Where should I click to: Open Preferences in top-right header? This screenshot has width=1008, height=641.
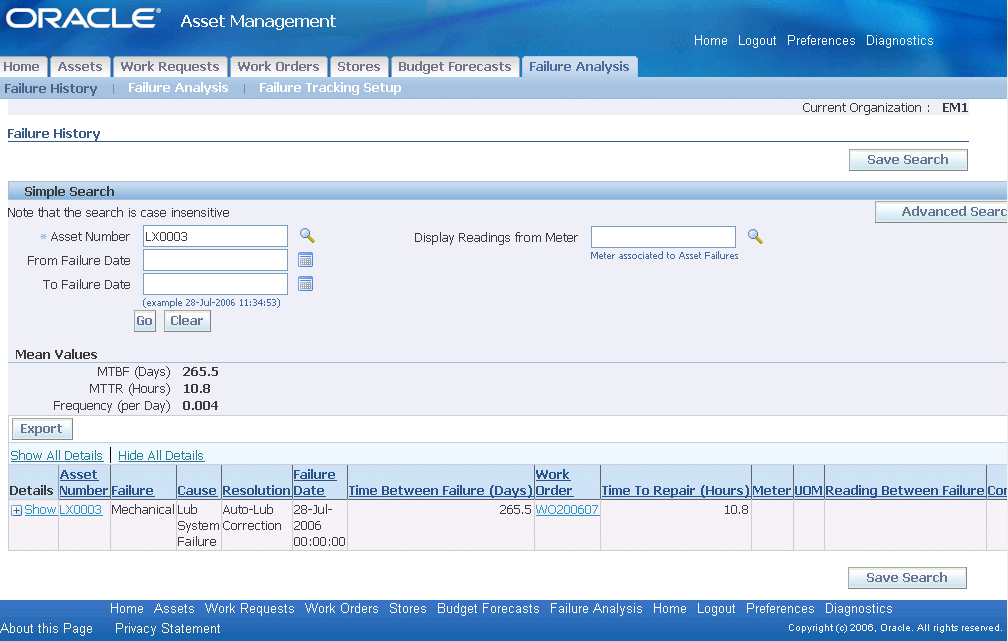(821, 41)
